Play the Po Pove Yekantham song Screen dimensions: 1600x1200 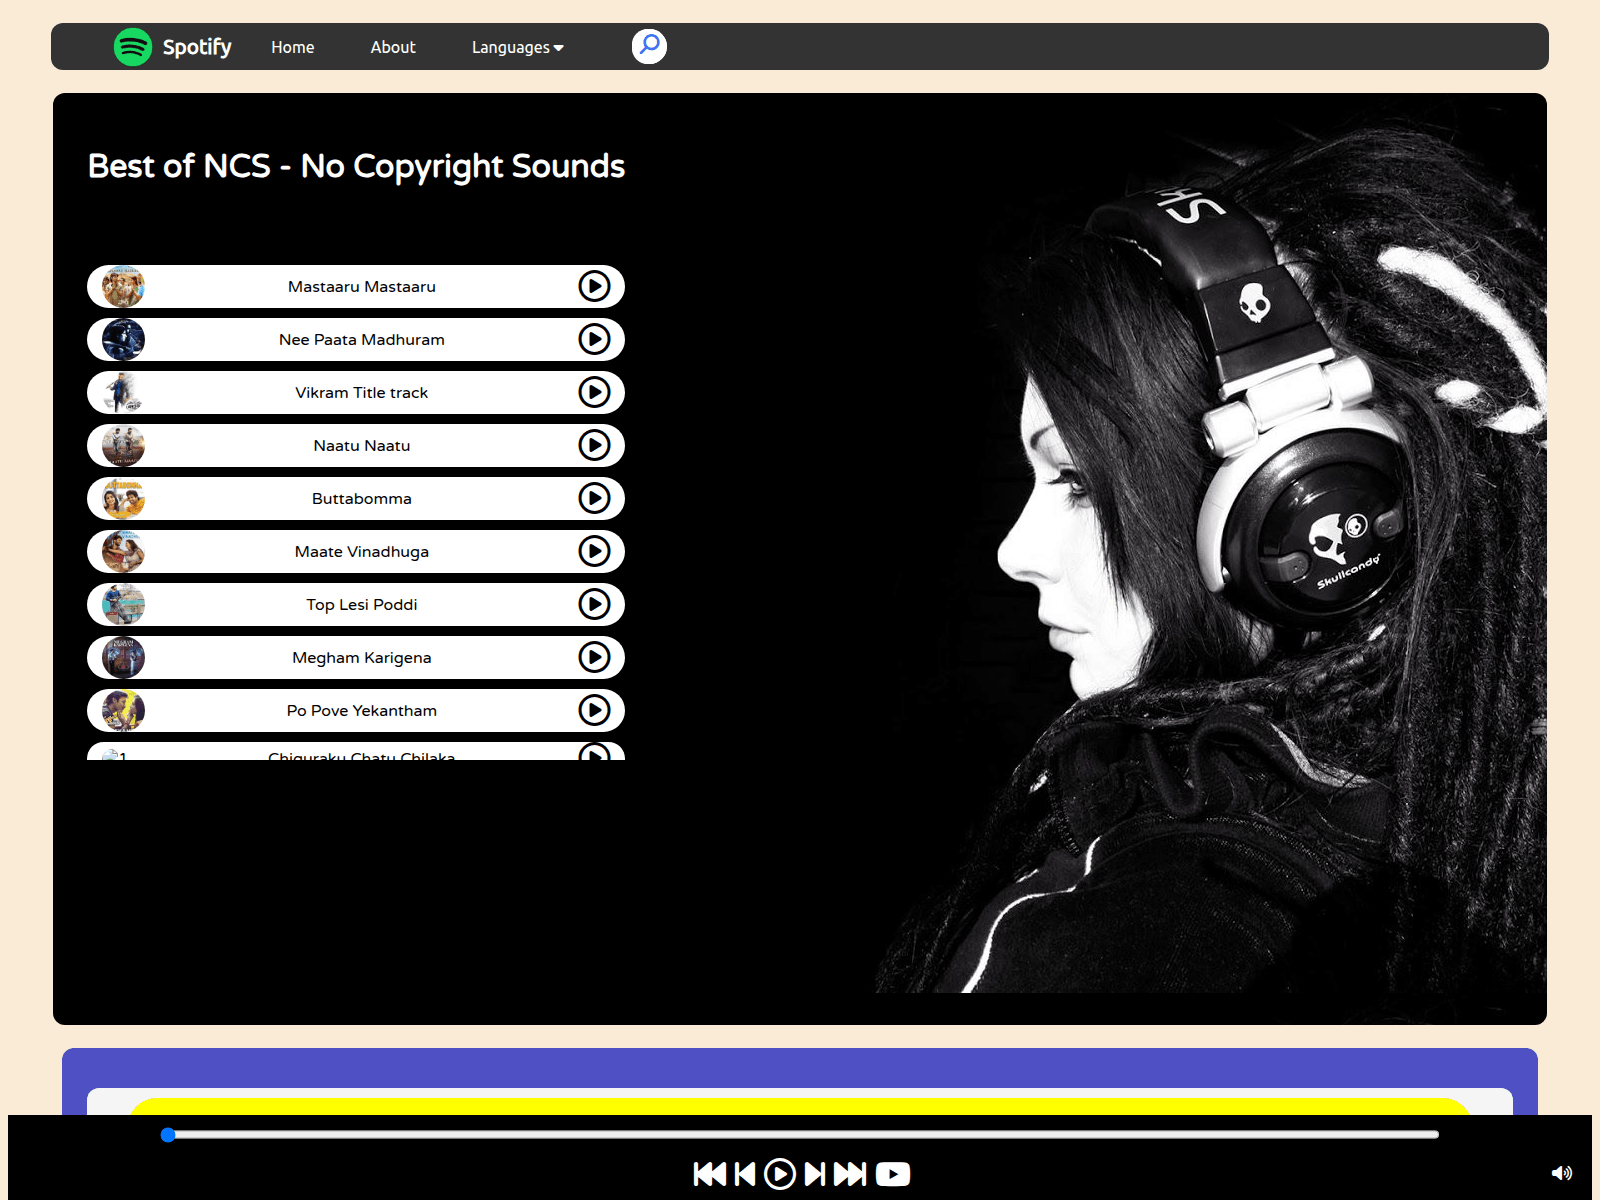tap(594, 710)
